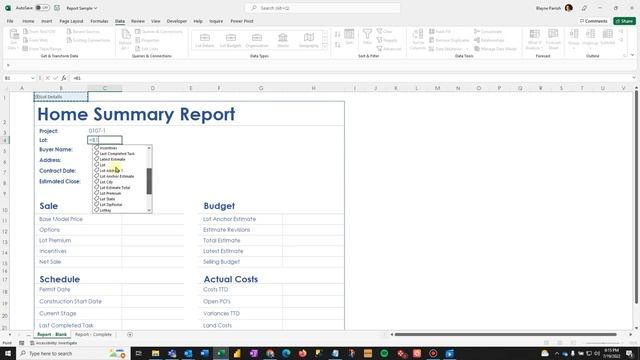Select column G header
The height and width of the screenshot is (360, 640).
(260, 88)
